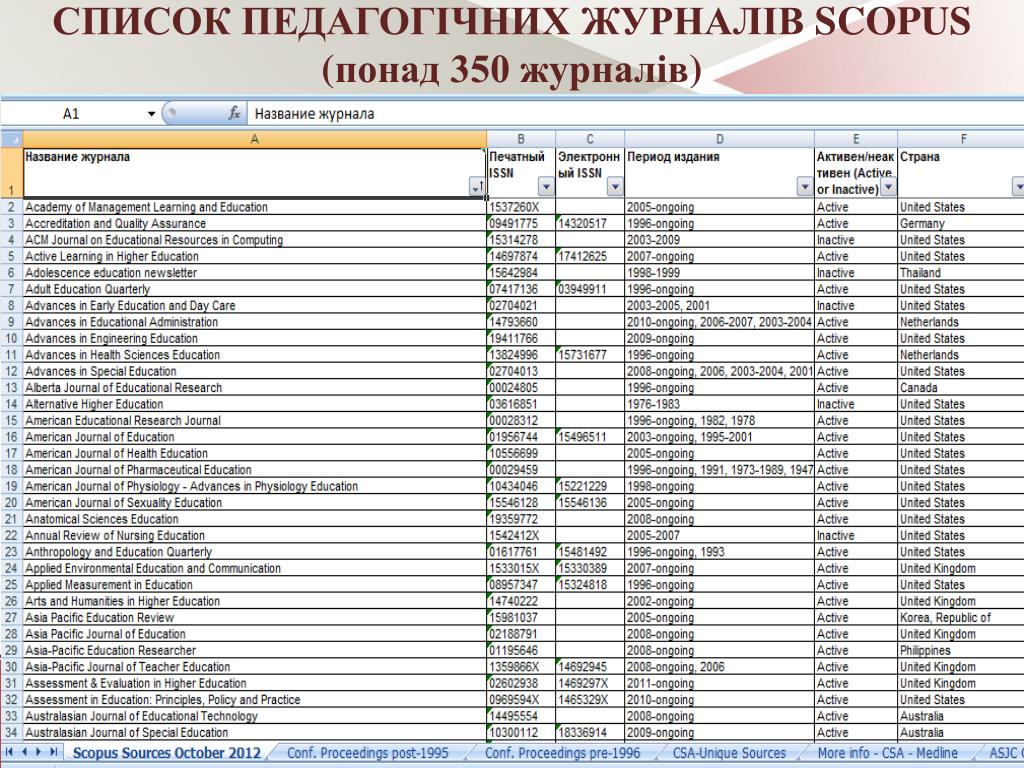Image resolution: width=1024 pixels, height=768 pixels.
Task: Click cell 'Adolescence education newsletter'
Action: 255,273
